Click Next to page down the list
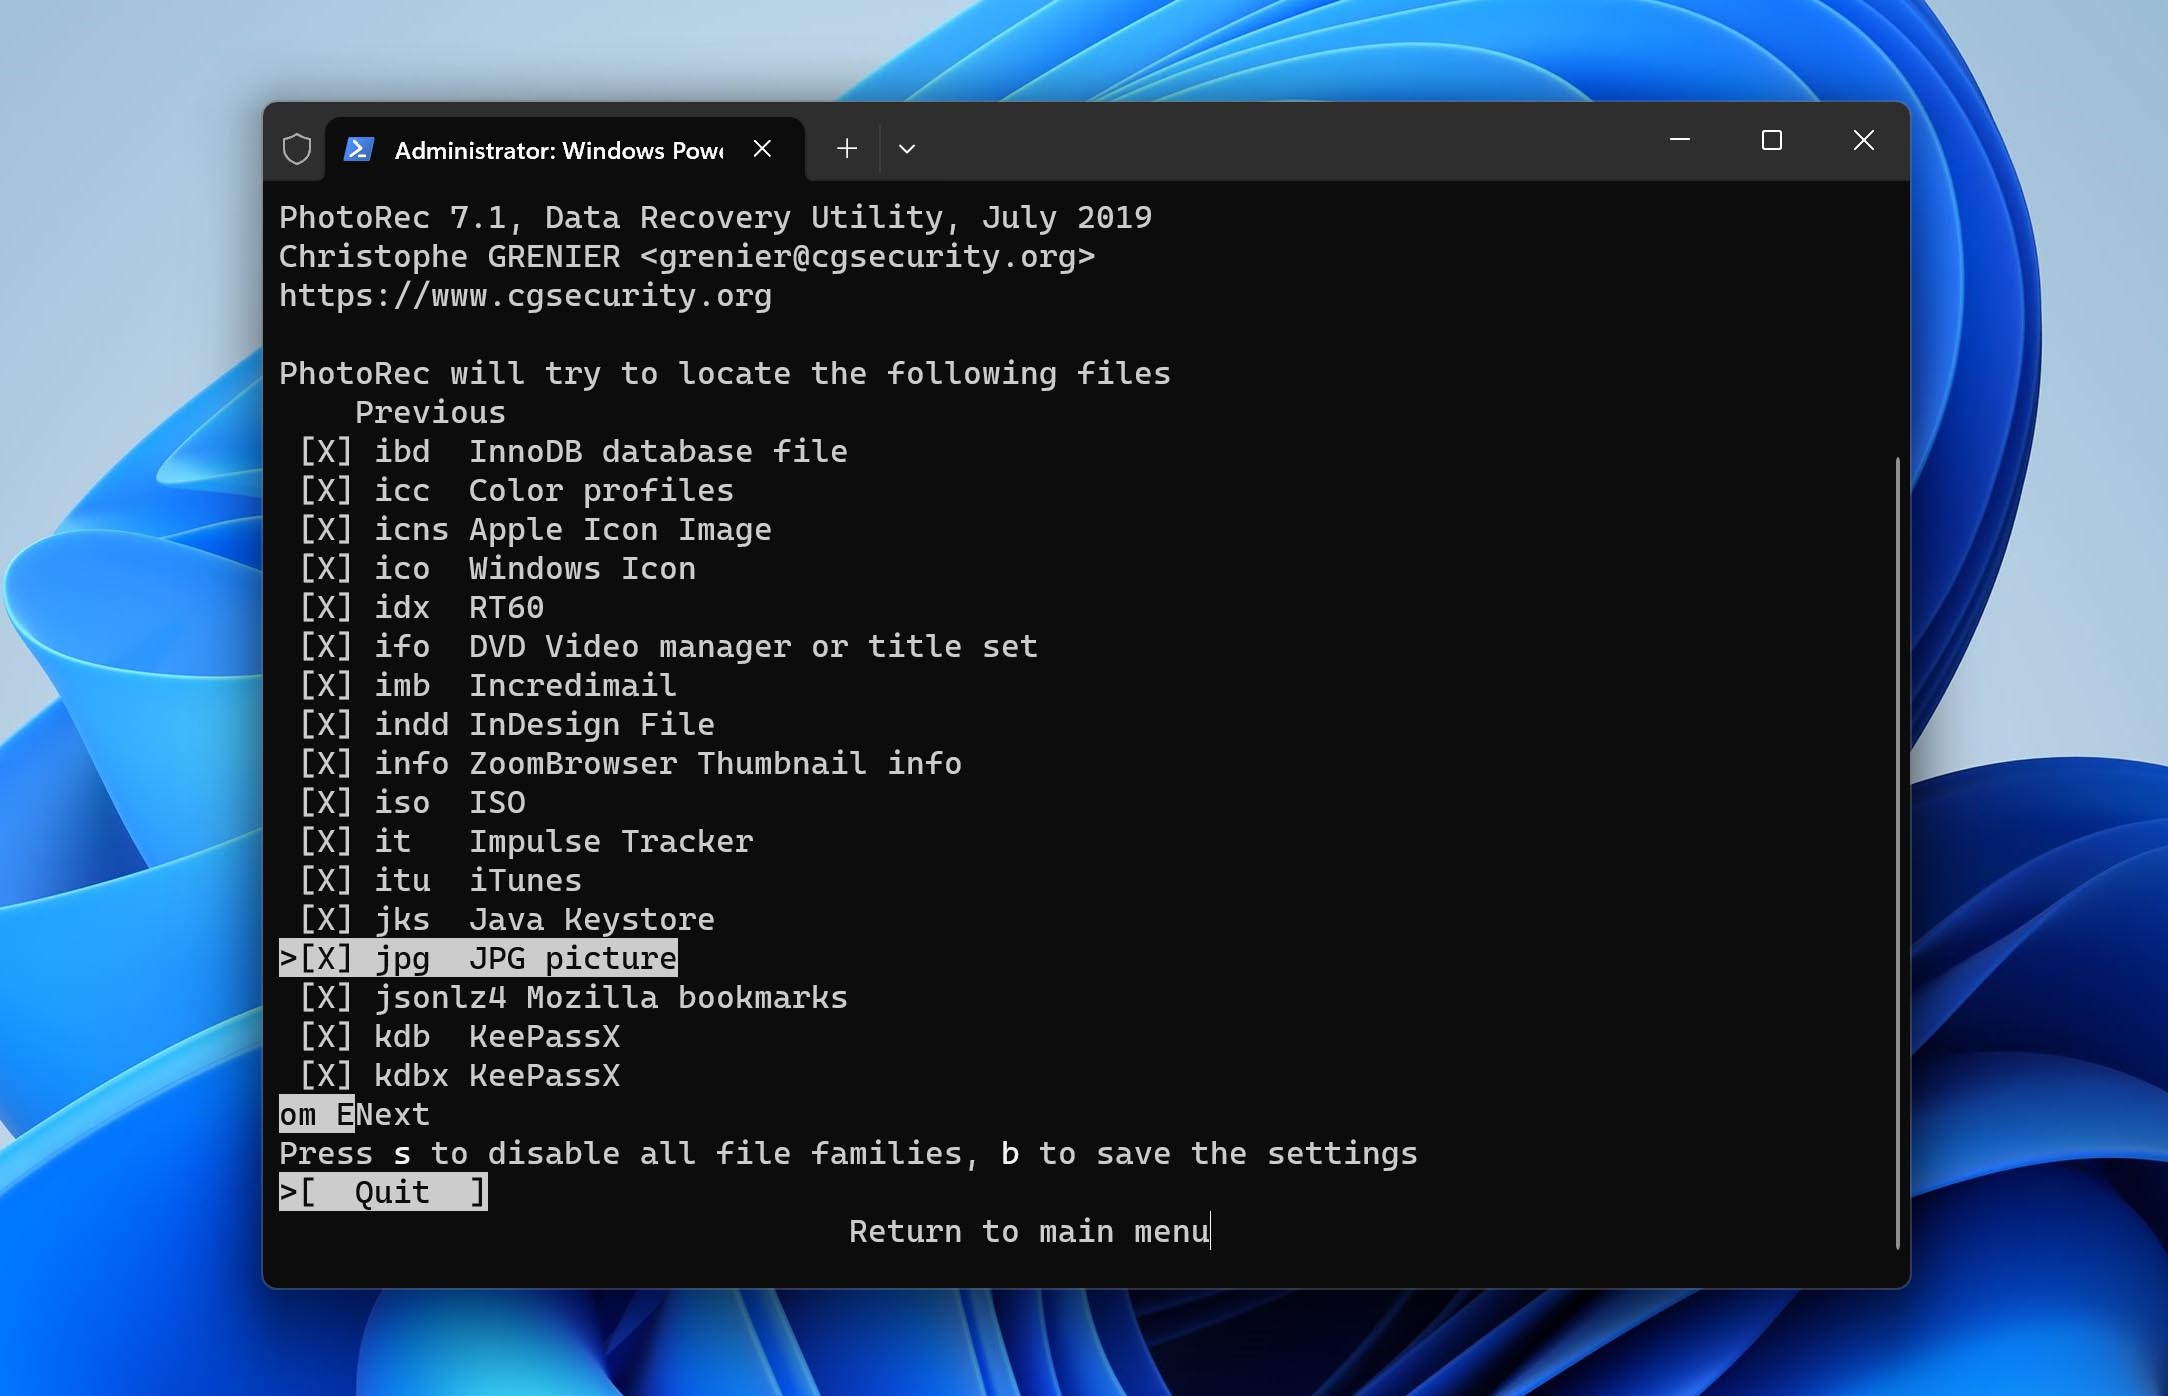 click(x=392, y=1114)
